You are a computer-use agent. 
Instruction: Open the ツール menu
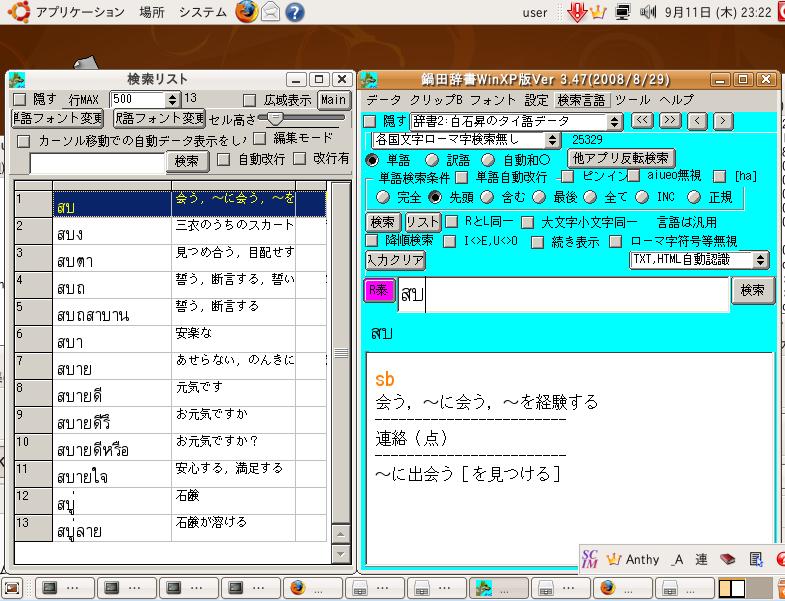632,100
